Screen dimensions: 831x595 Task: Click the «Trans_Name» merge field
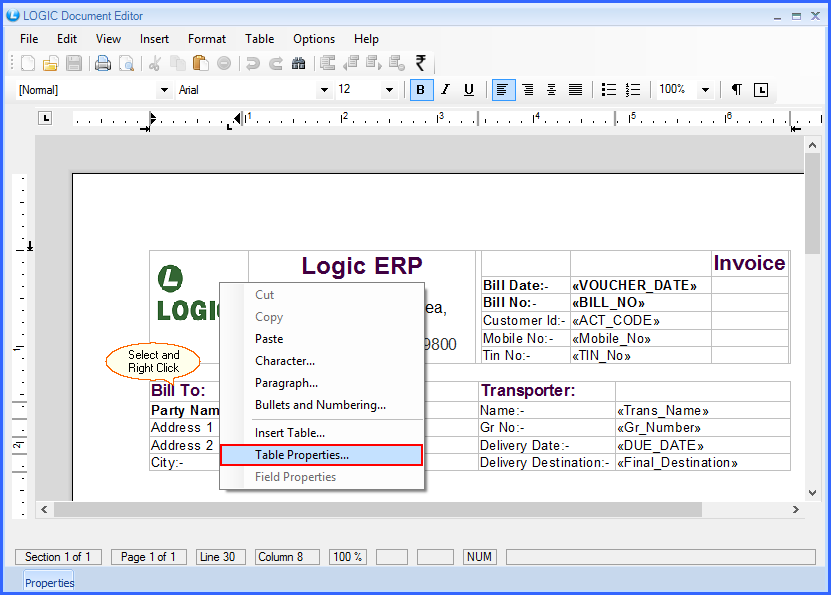coord(663,411)
